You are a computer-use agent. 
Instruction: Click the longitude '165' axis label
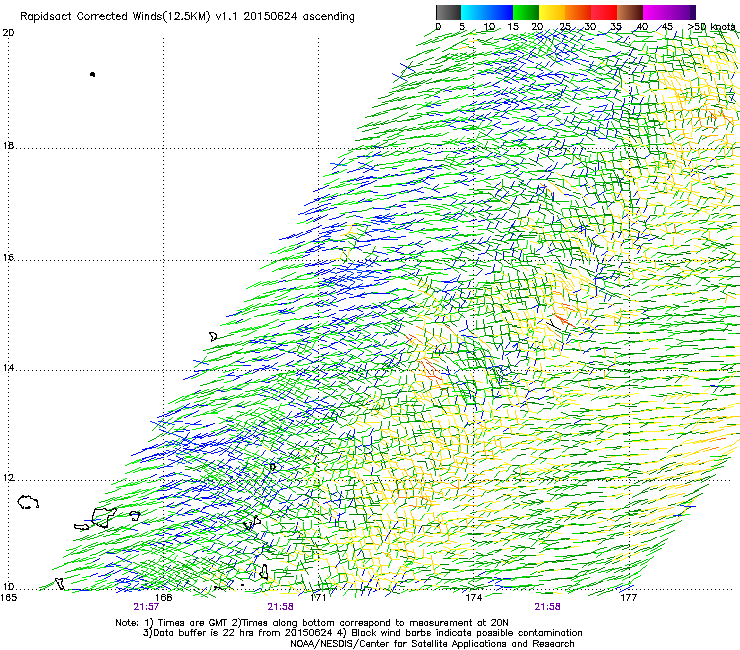pyautogui.click(x=8, y=598)
